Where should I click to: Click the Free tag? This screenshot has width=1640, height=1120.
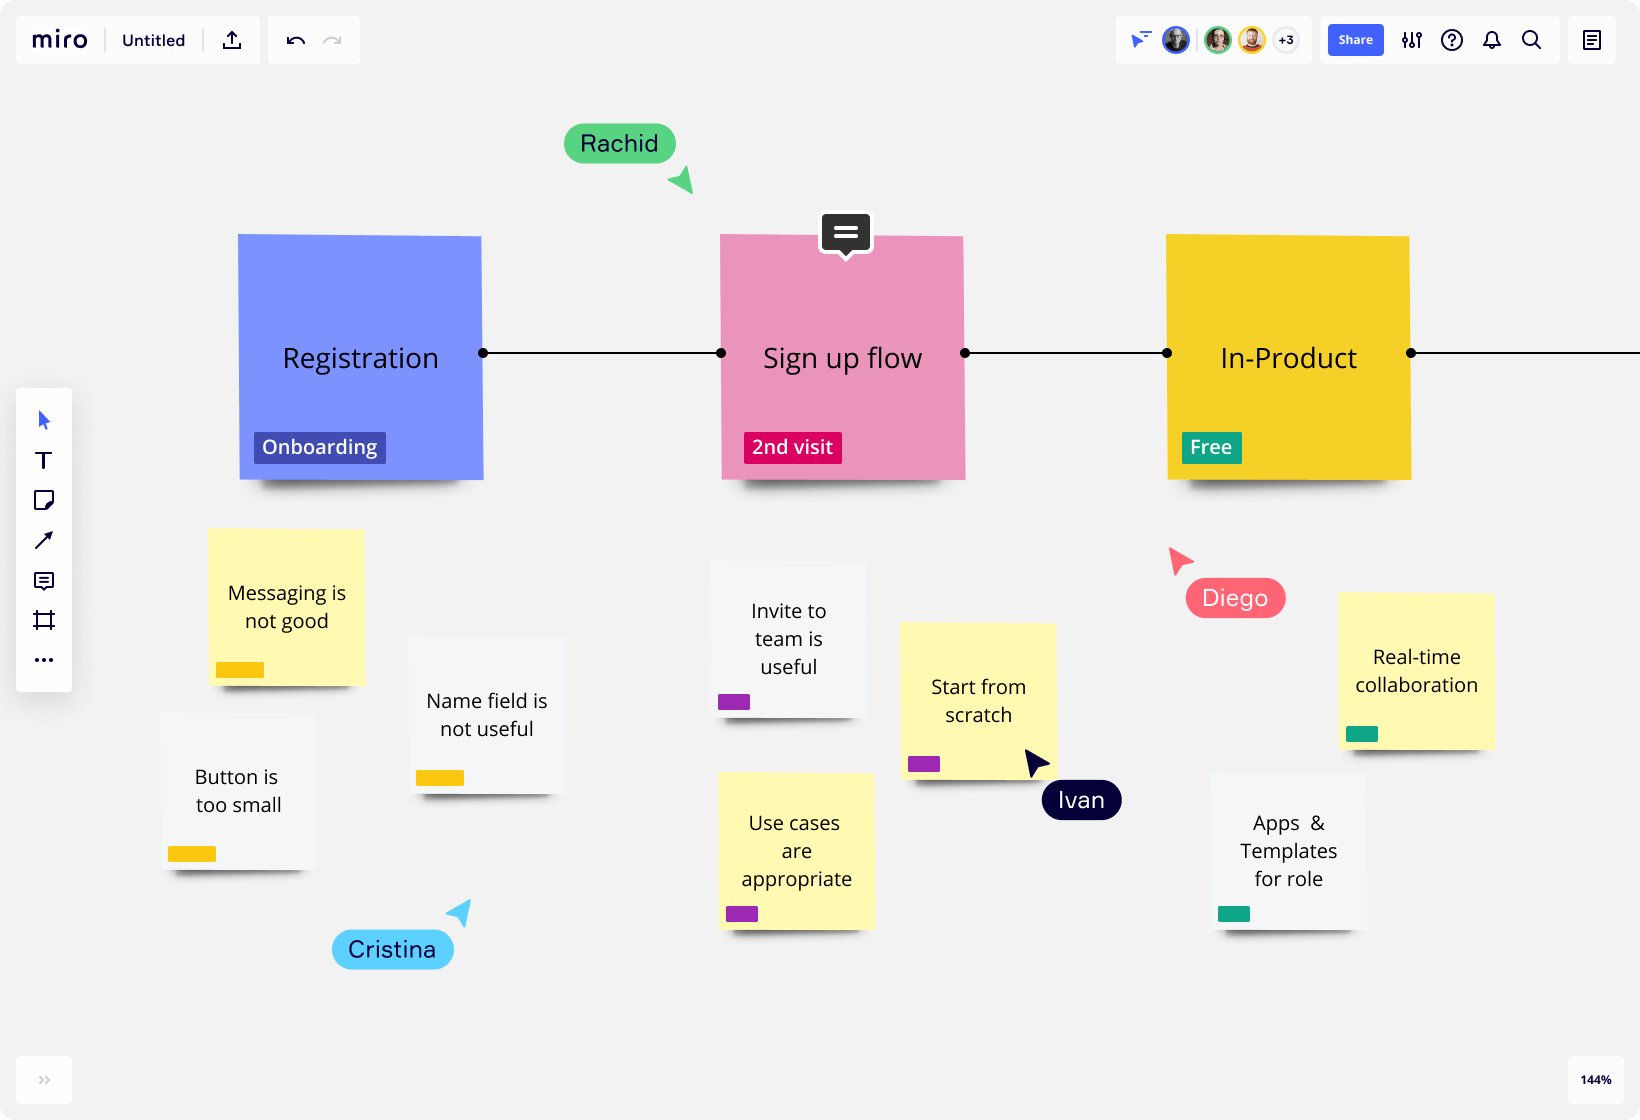1211,447
